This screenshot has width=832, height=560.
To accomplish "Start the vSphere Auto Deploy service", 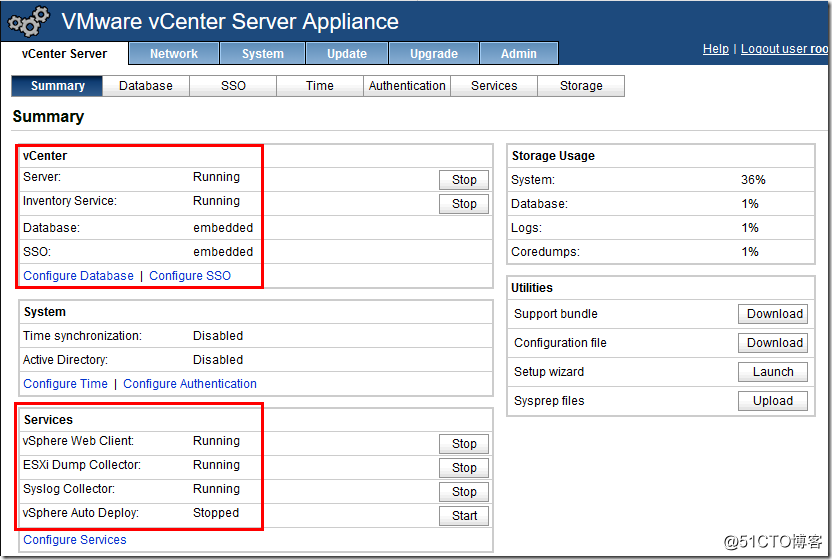I will click(464, 516).
